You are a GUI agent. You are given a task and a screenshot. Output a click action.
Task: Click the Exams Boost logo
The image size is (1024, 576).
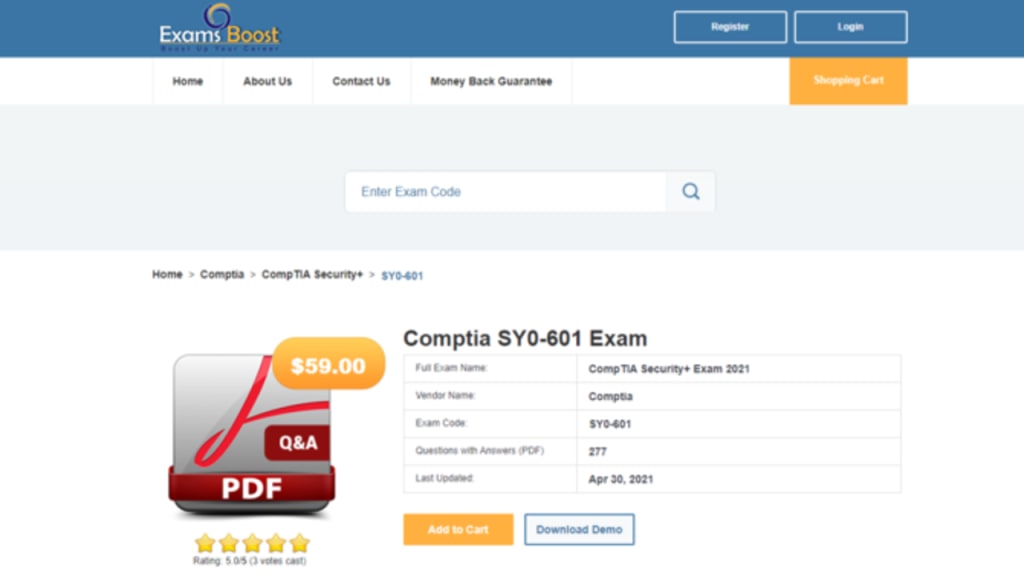tap(219, 27)
